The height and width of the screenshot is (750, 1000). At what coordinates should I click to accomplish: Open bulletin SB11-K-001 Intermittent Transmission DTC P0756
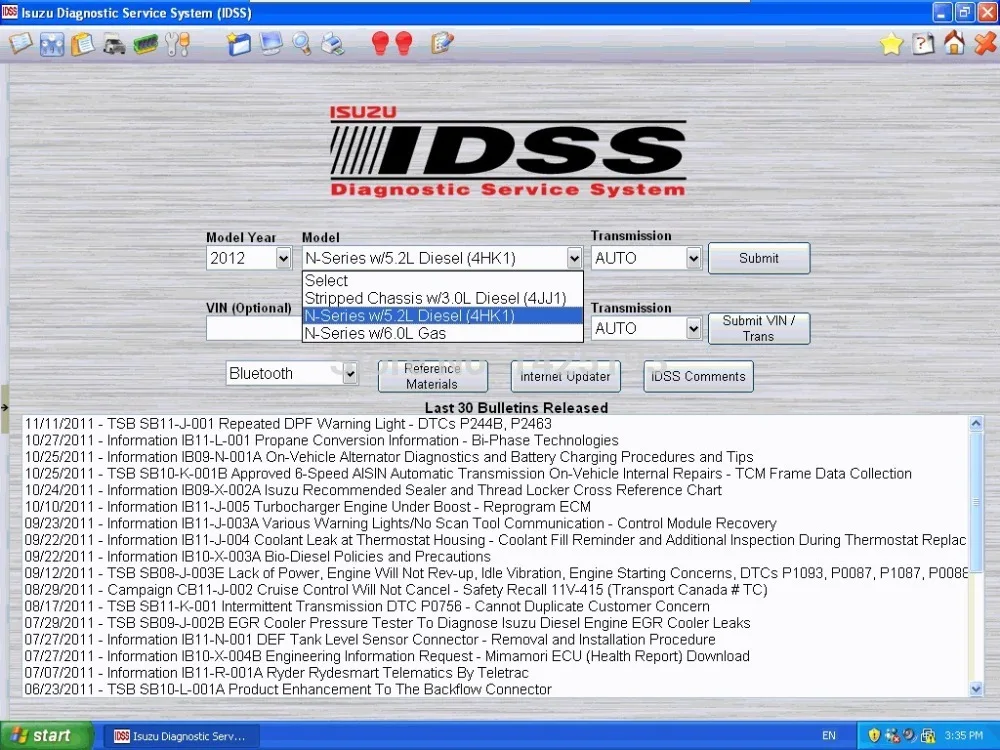pyautogui.click(x=367, y=606)
